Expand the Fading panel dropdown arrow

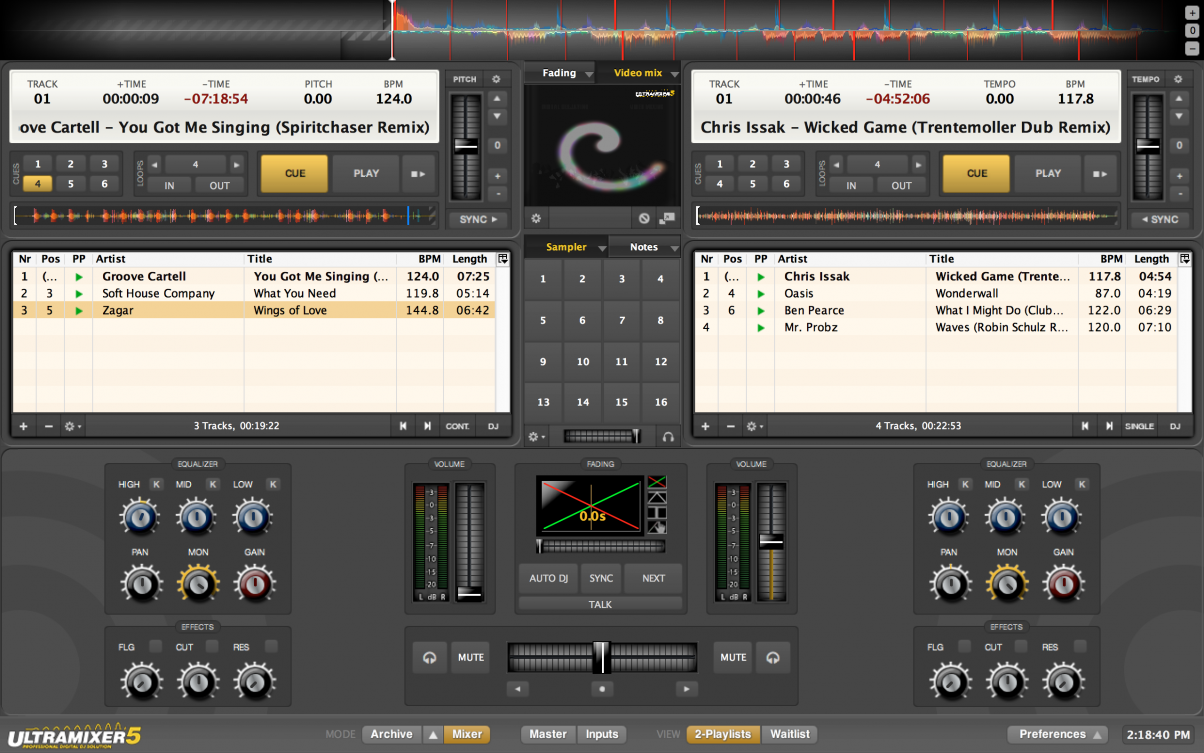click(588, 74)
